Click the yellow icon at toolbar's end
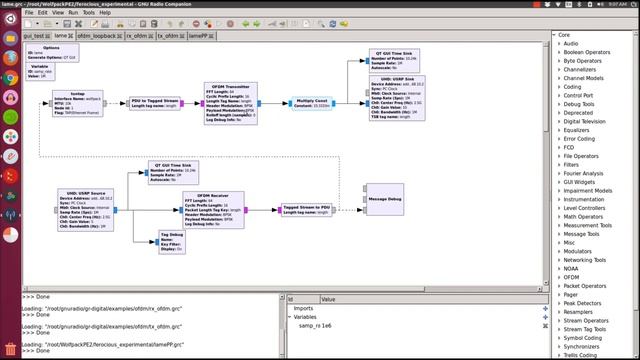The image size is (640, 360). tap(344, 24)
